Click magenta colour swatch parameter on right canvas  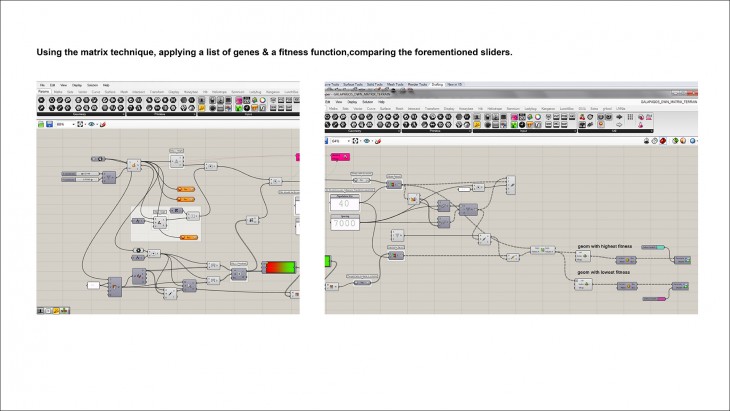click(x=654, y=298)
